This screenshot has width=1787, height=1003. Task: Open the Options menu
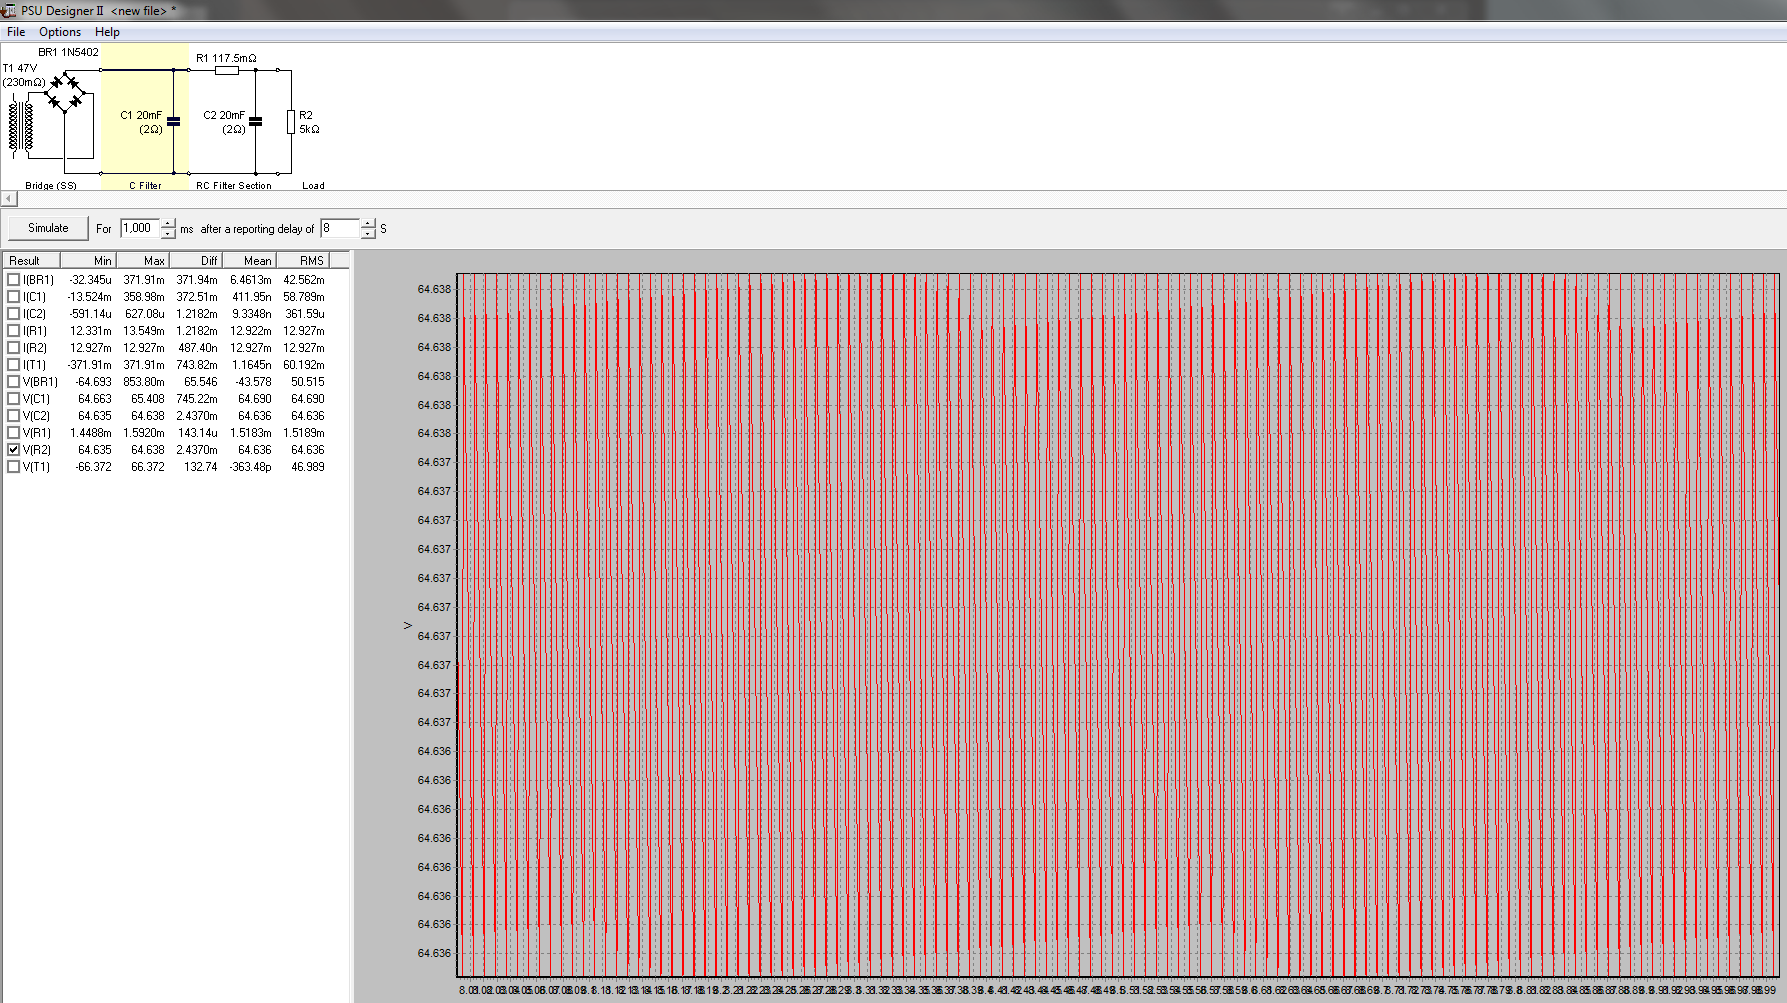point(60,32)
